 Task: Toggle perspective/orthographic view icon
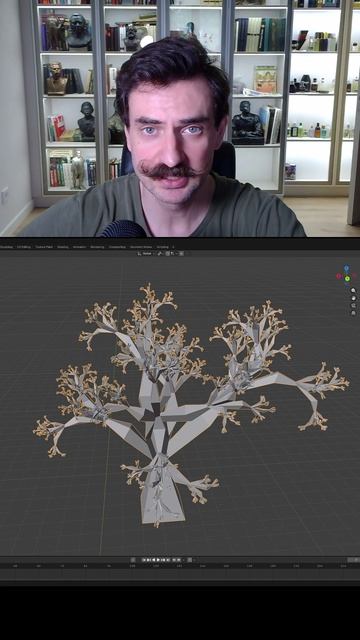coord(353,313)
